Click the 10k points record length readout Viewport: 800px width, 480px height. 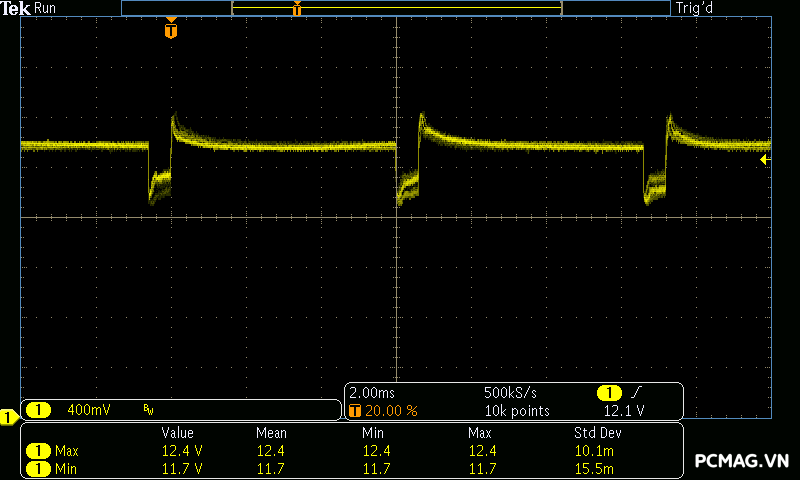(517, 411)
